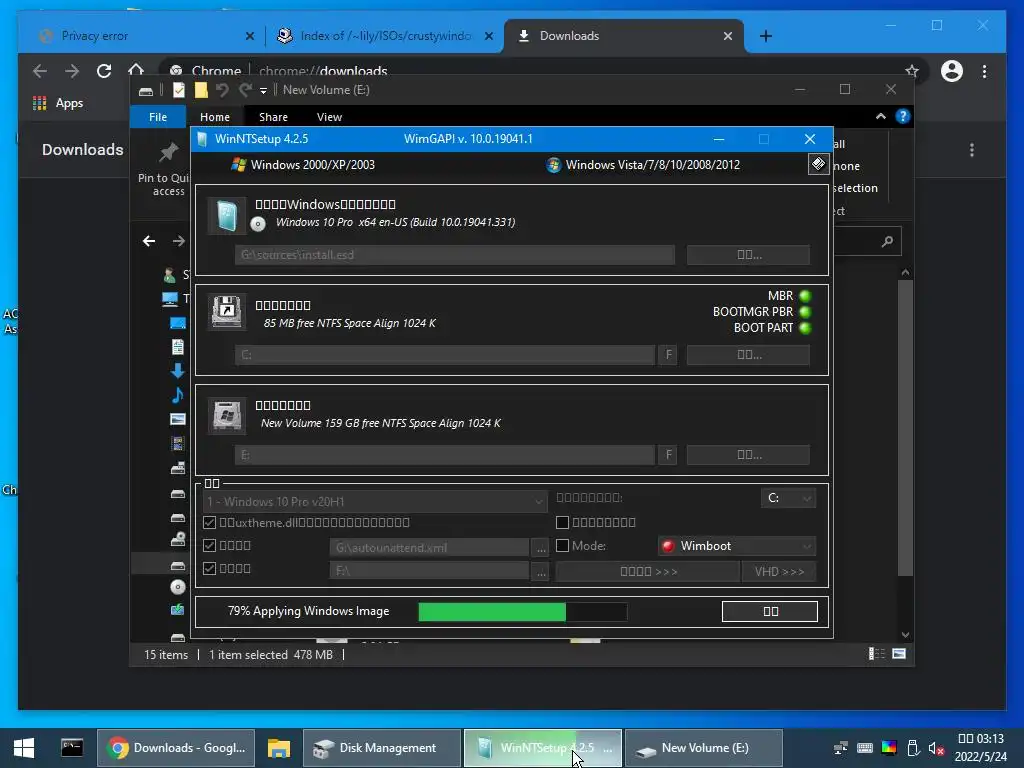Open the Explorer View ribbon tab
This screenshot has width=1024, height=768.
point(329,117)
